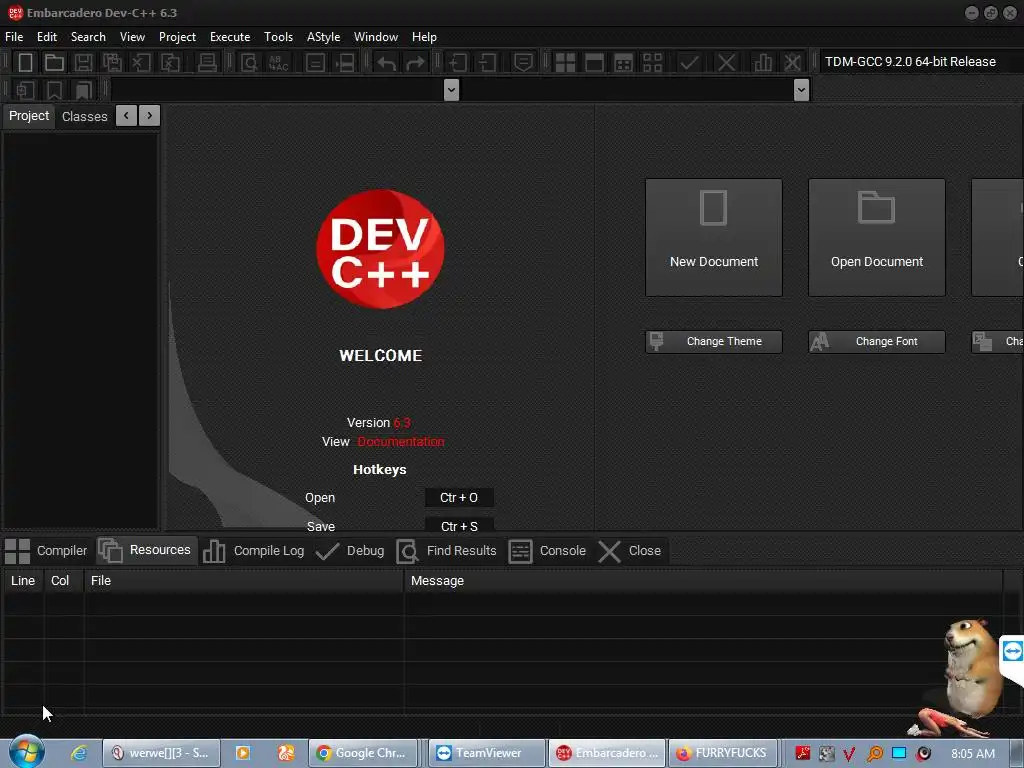Click the Rebuild All dotted-squares icon
Screen dimensions: 1024x768
coord(652,63)
